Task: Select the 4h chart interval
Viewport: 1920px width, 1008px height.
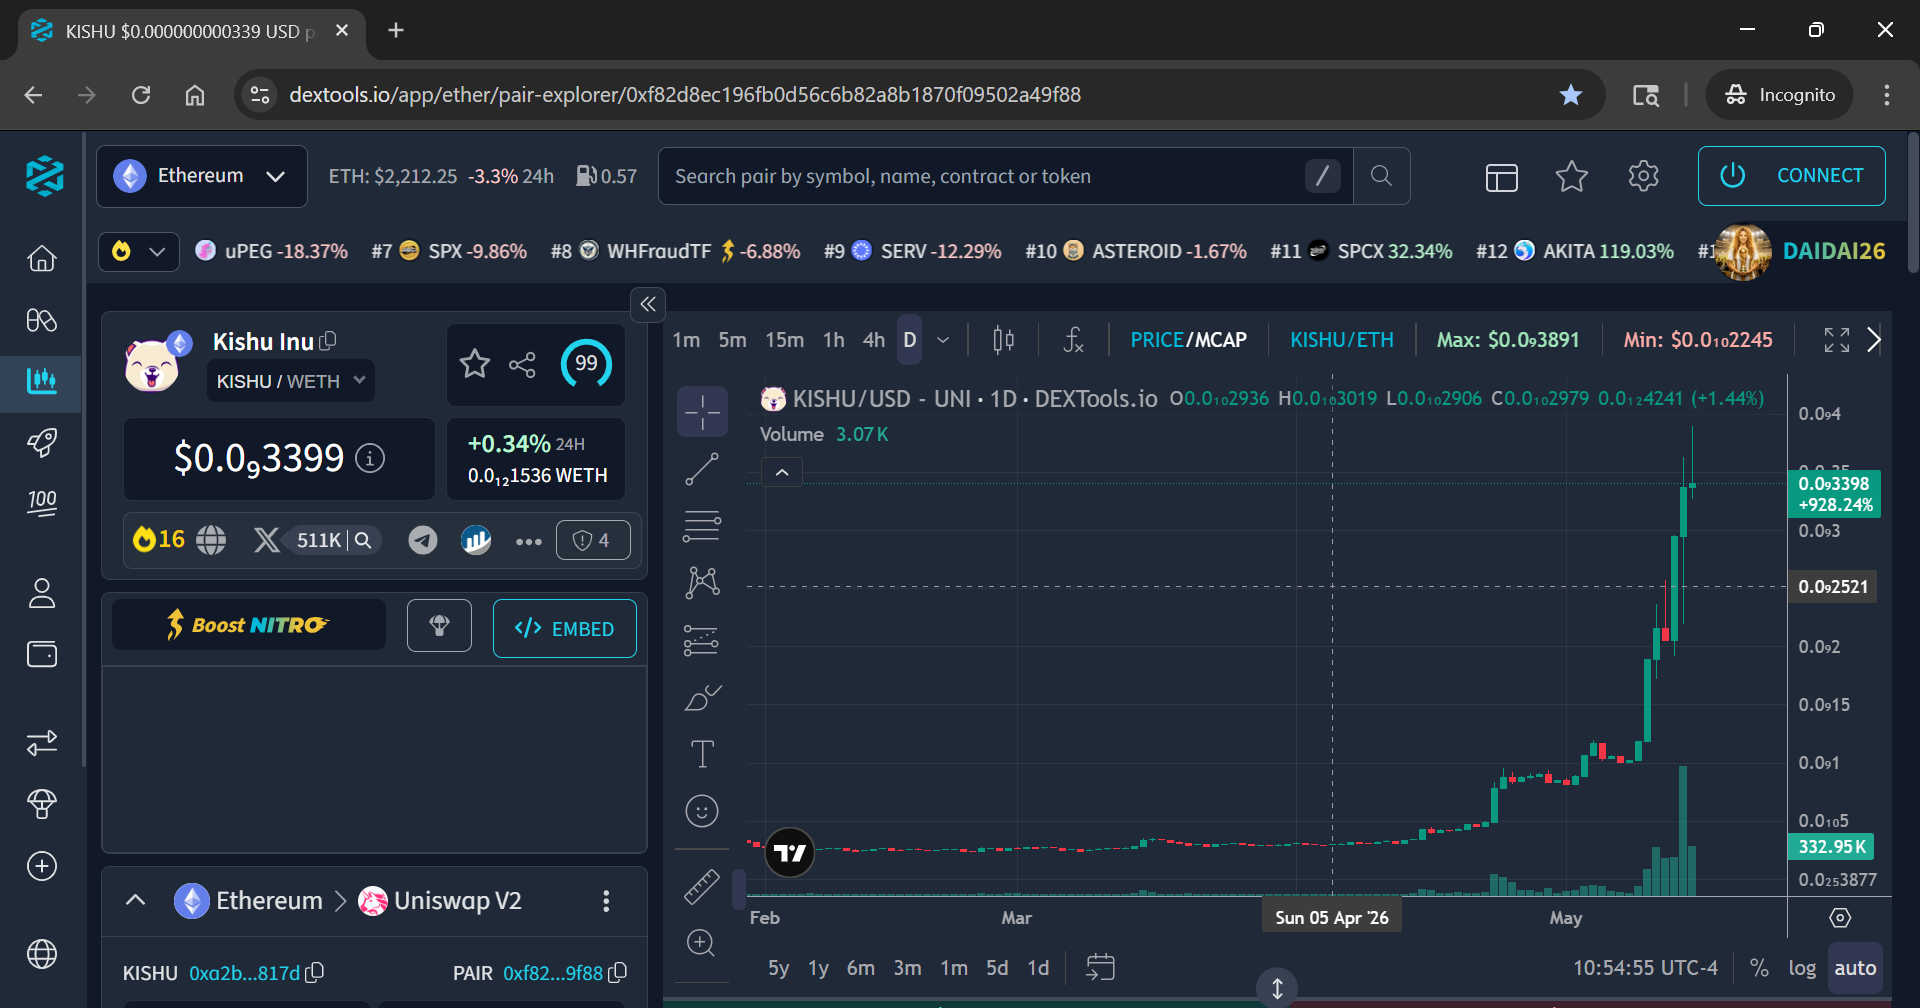Action: pos(874,340)
